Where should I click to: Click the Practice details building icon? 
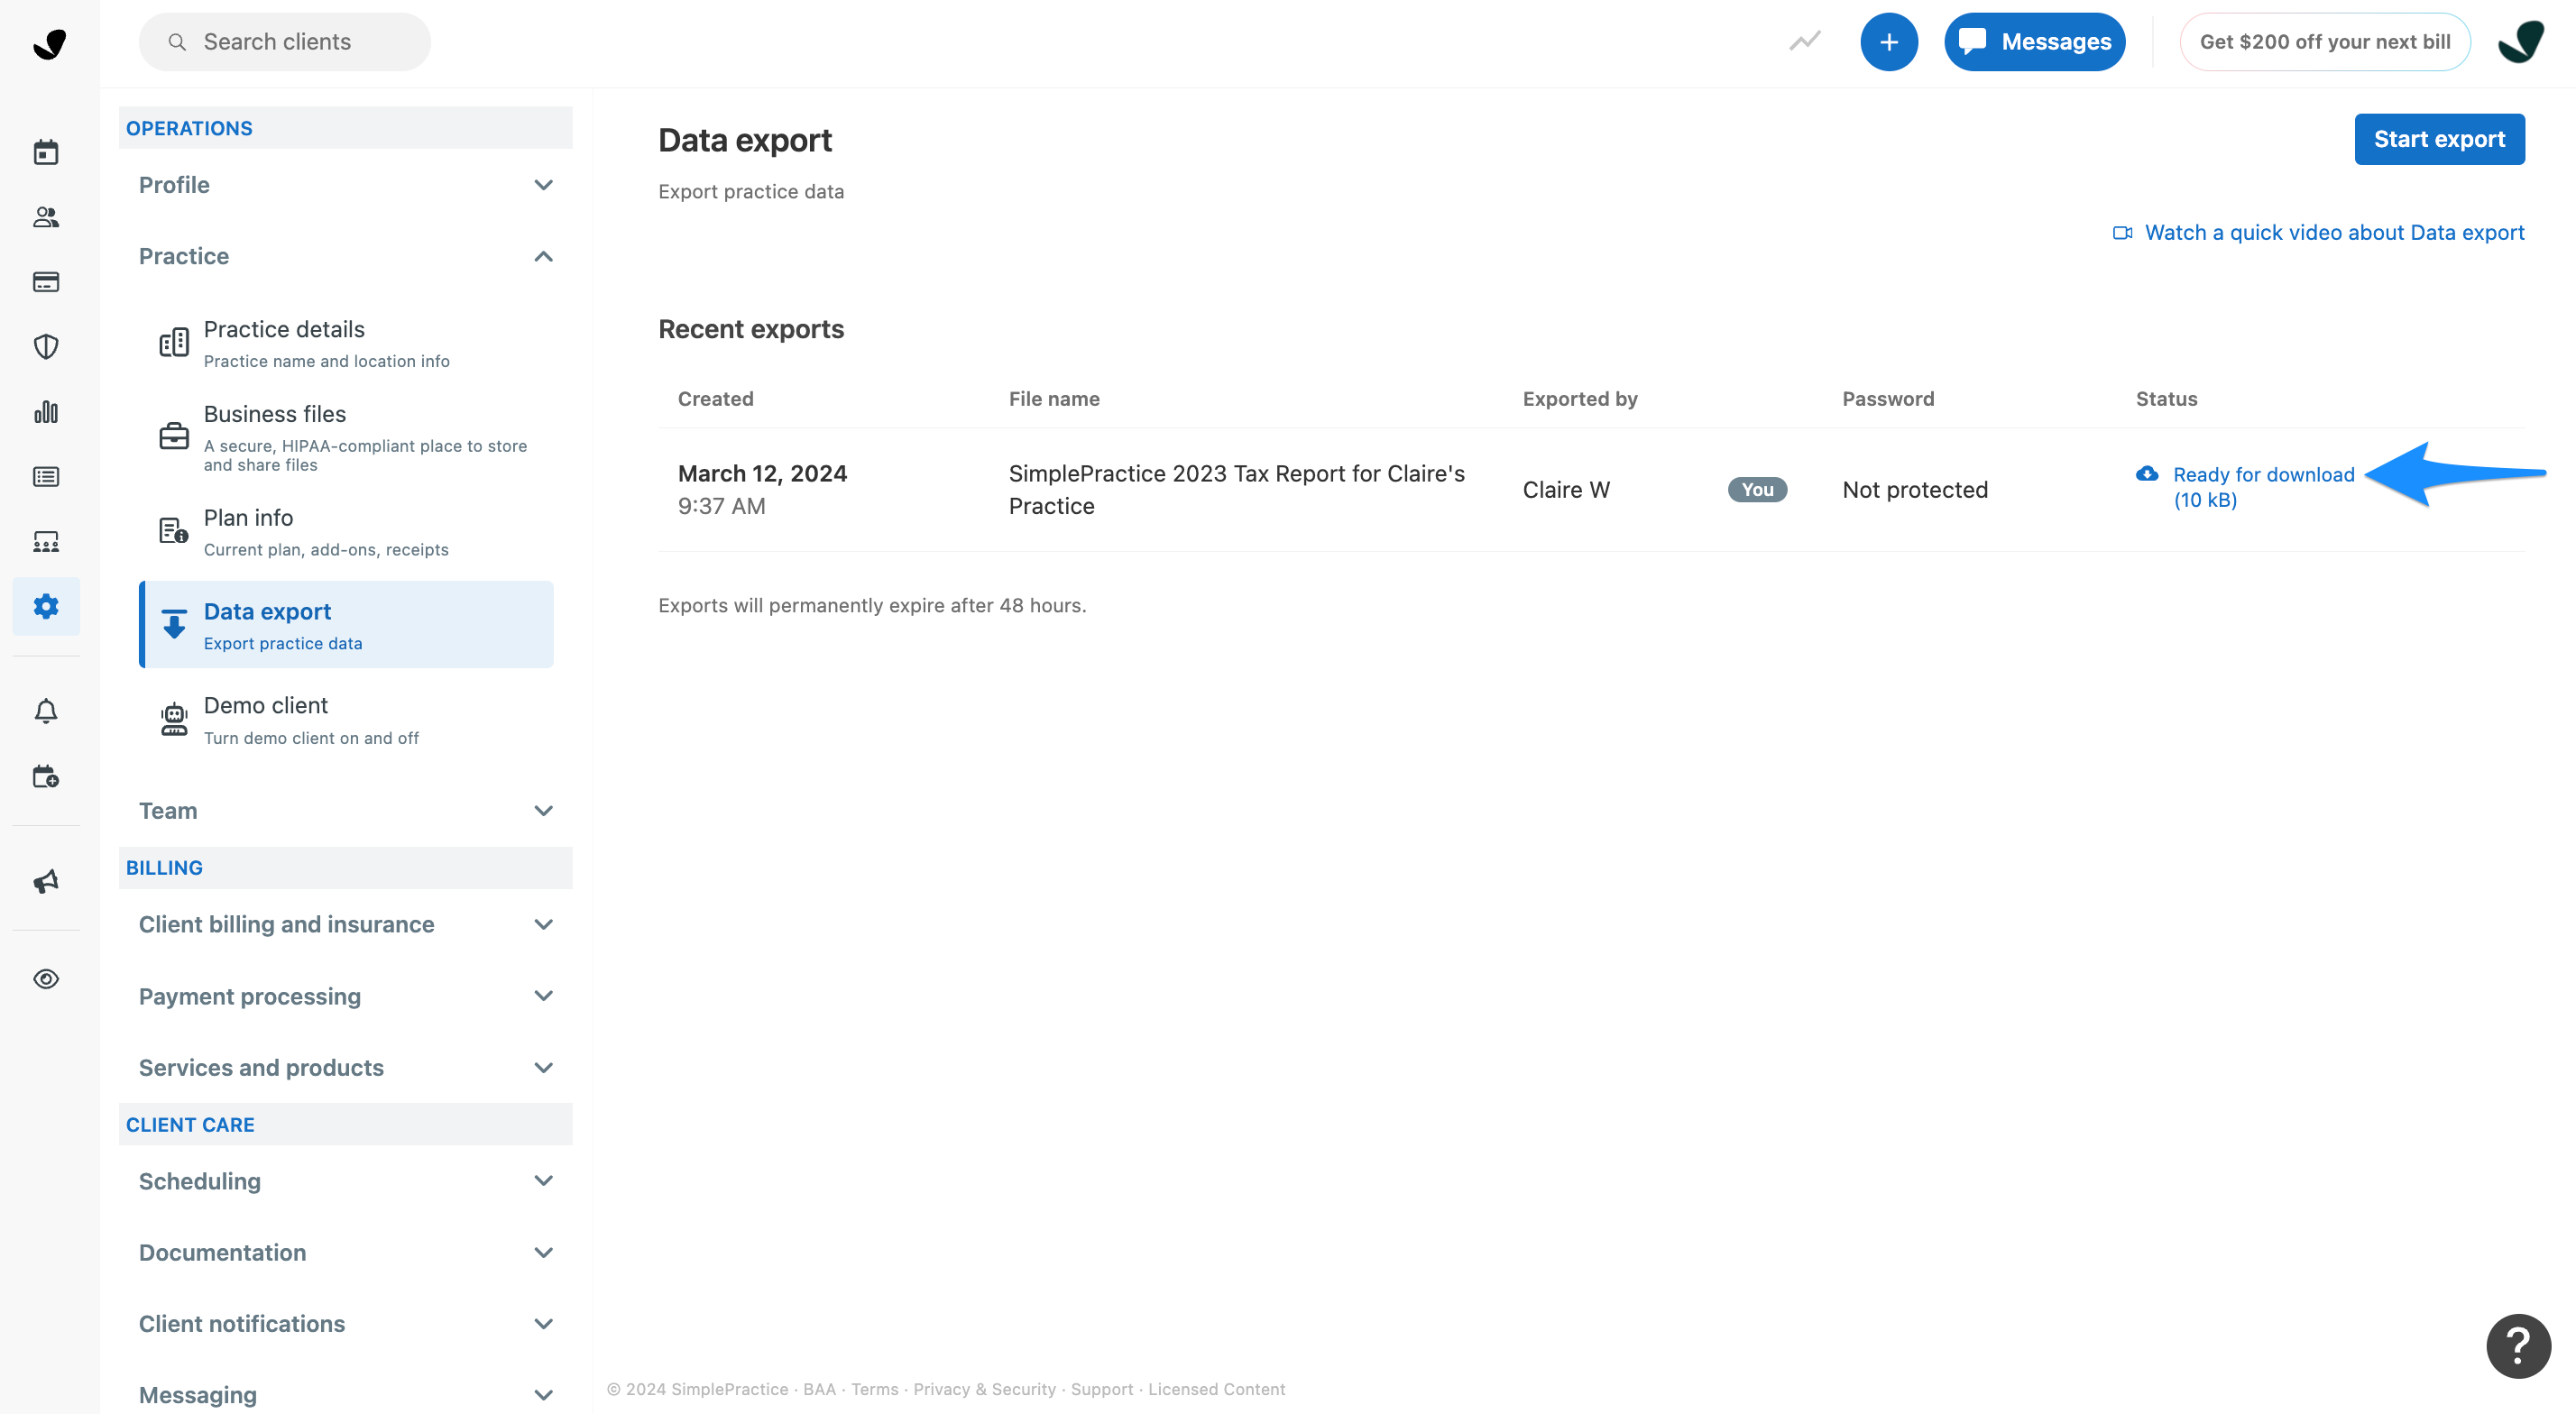(x=174, y=343)
